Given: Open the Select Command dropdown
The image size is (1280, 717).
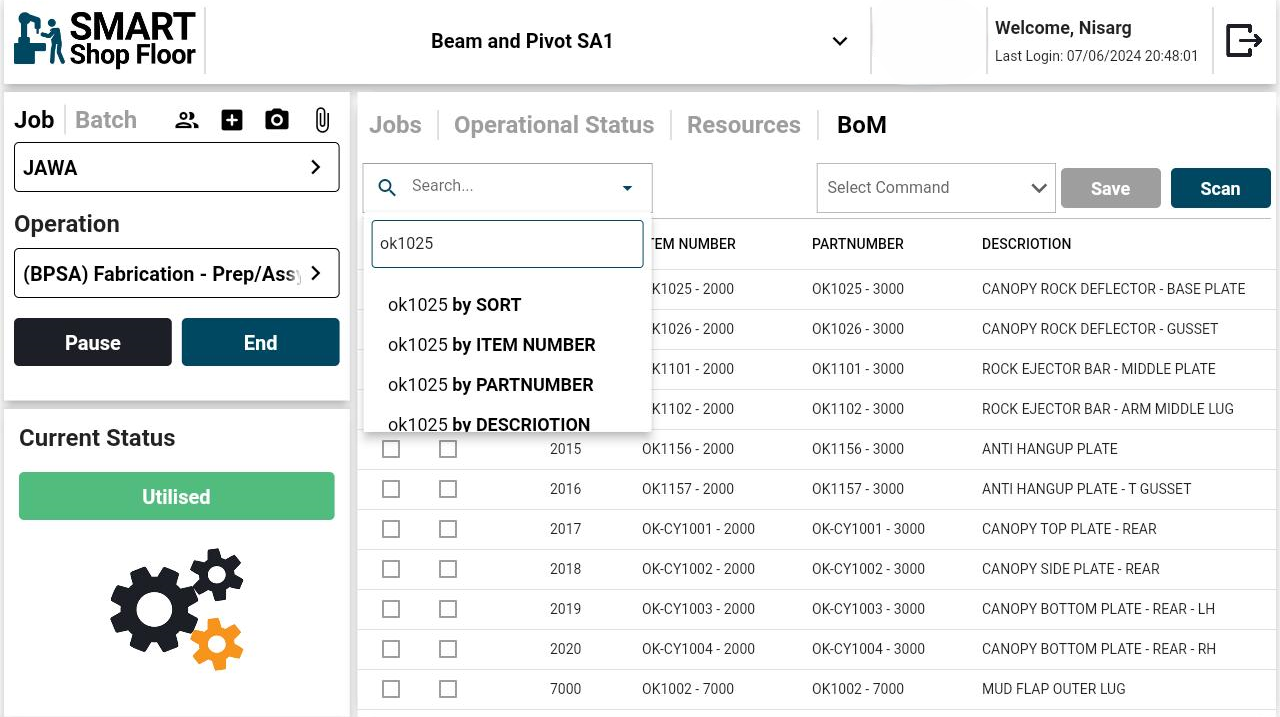Looking at the screenshot, I should [x=935, y=188].
